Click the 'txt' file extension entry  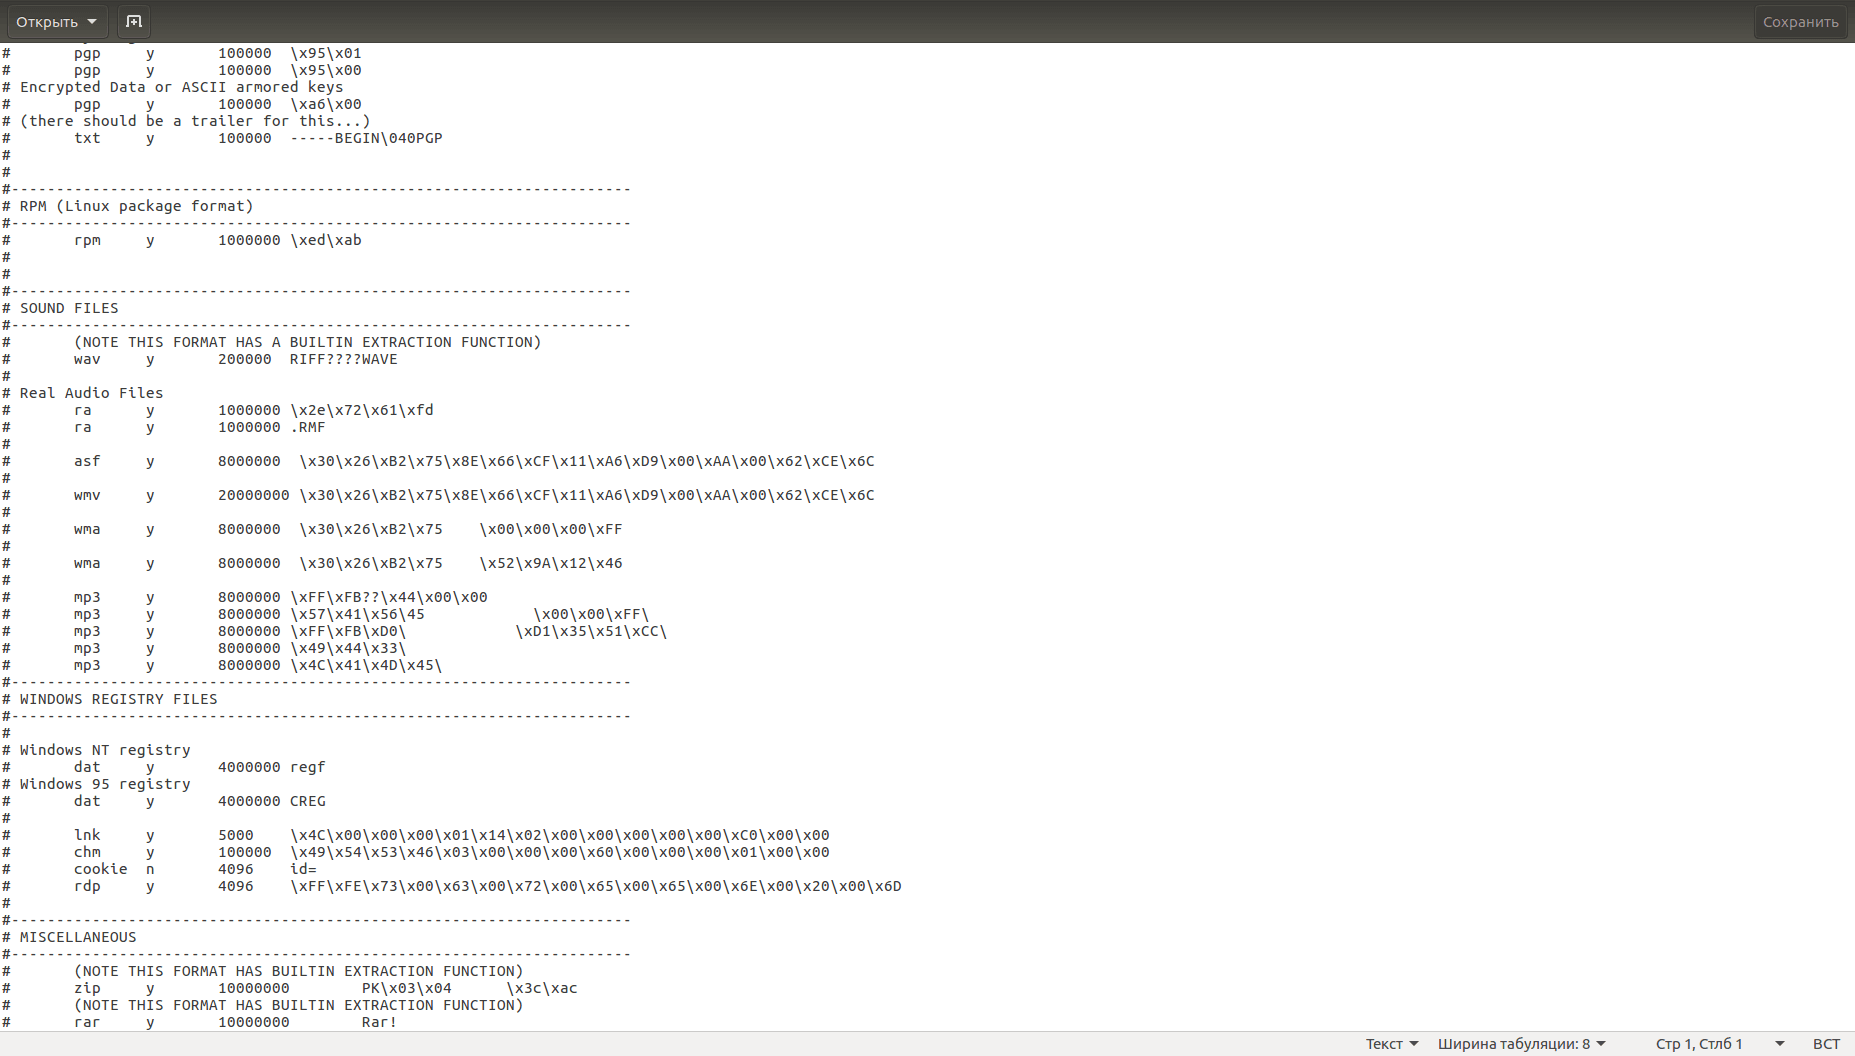tap(87, 138)
